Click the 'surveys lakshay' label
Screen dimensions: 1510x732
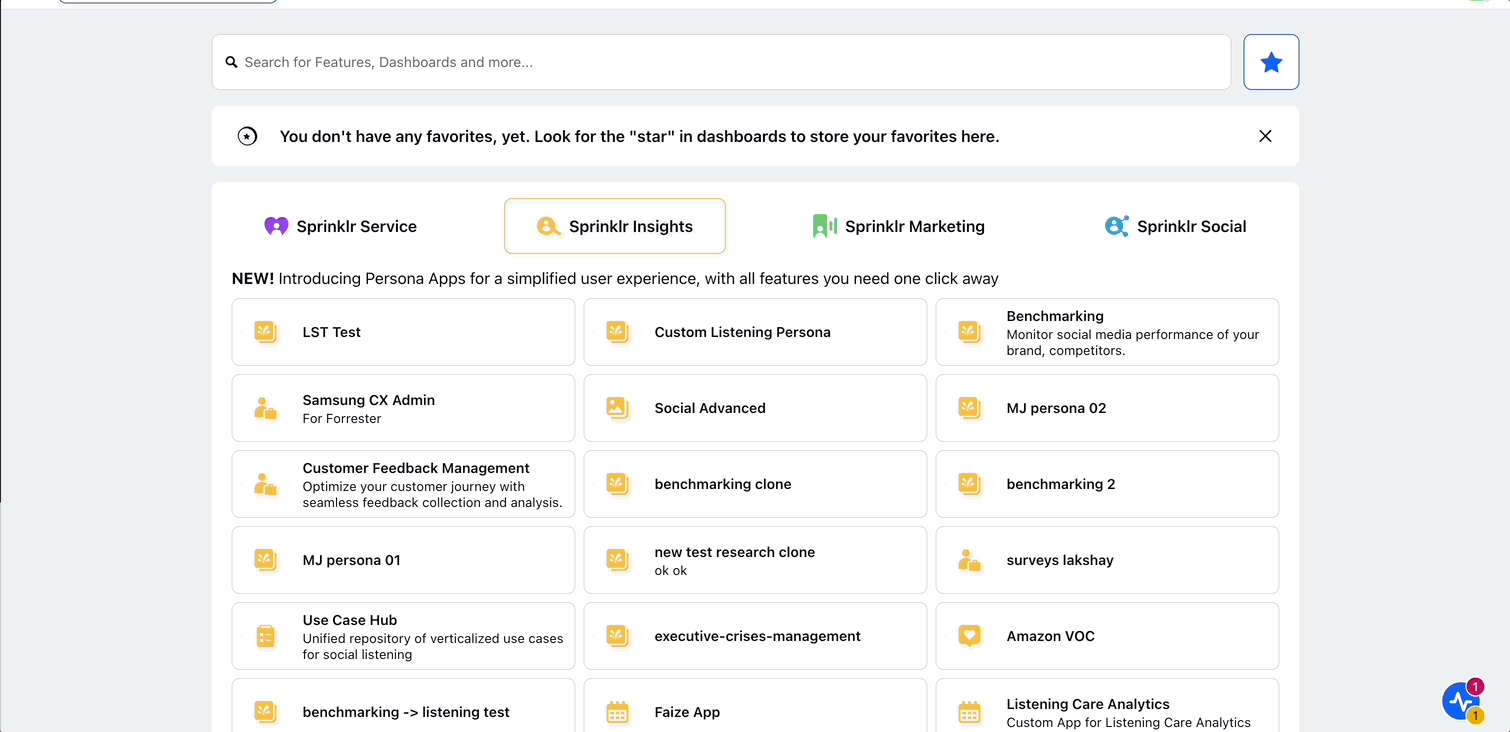click(1060, 560)
